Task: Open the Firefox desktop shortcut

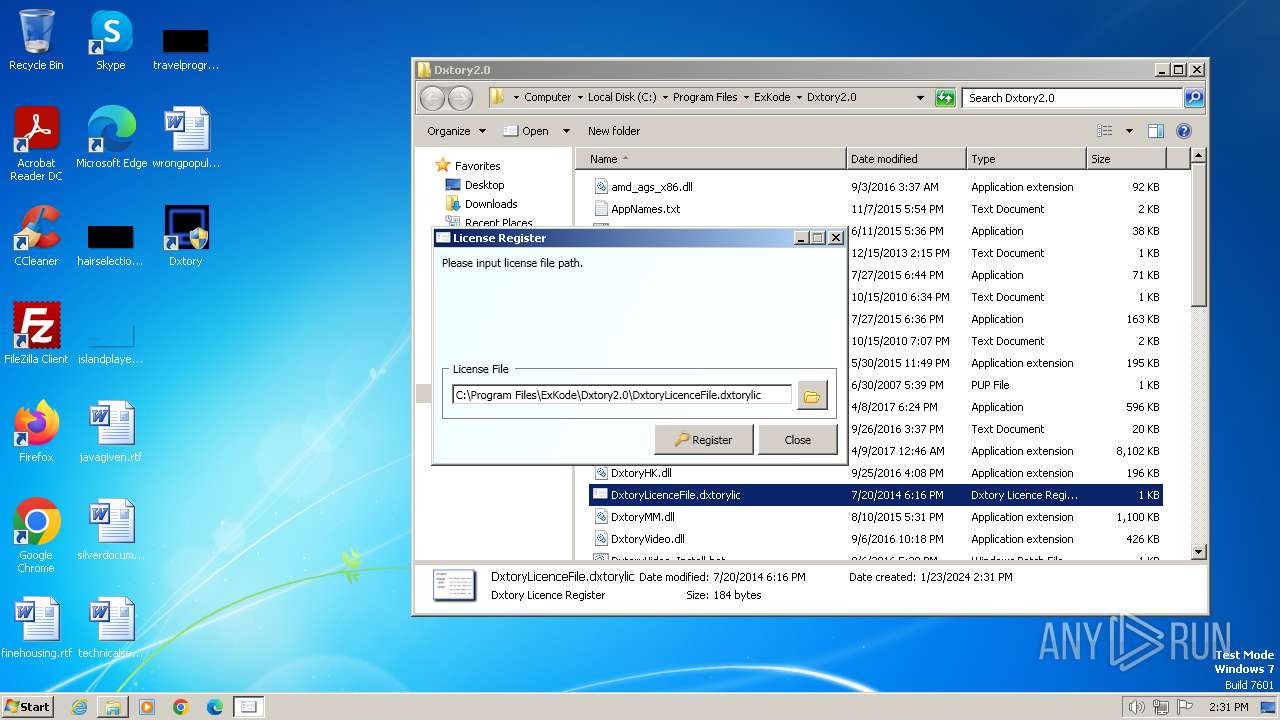Action: [x=36, y=431]
